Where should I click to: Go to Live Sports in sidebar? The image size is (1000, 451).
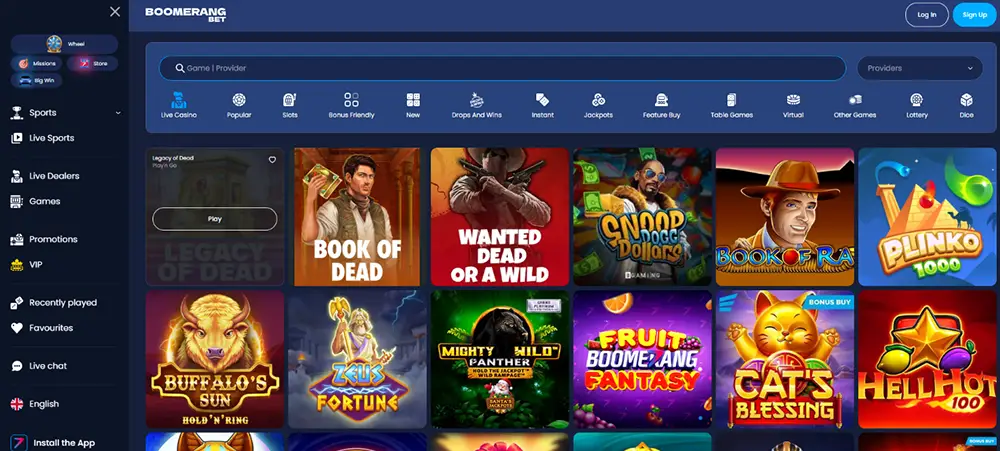(x=51, y=138)
